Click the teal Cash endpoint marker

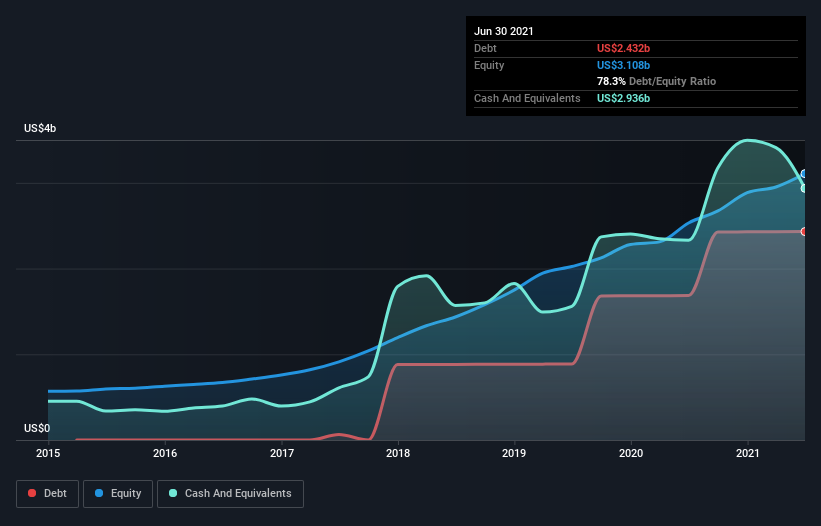click(x=804, y=188)
